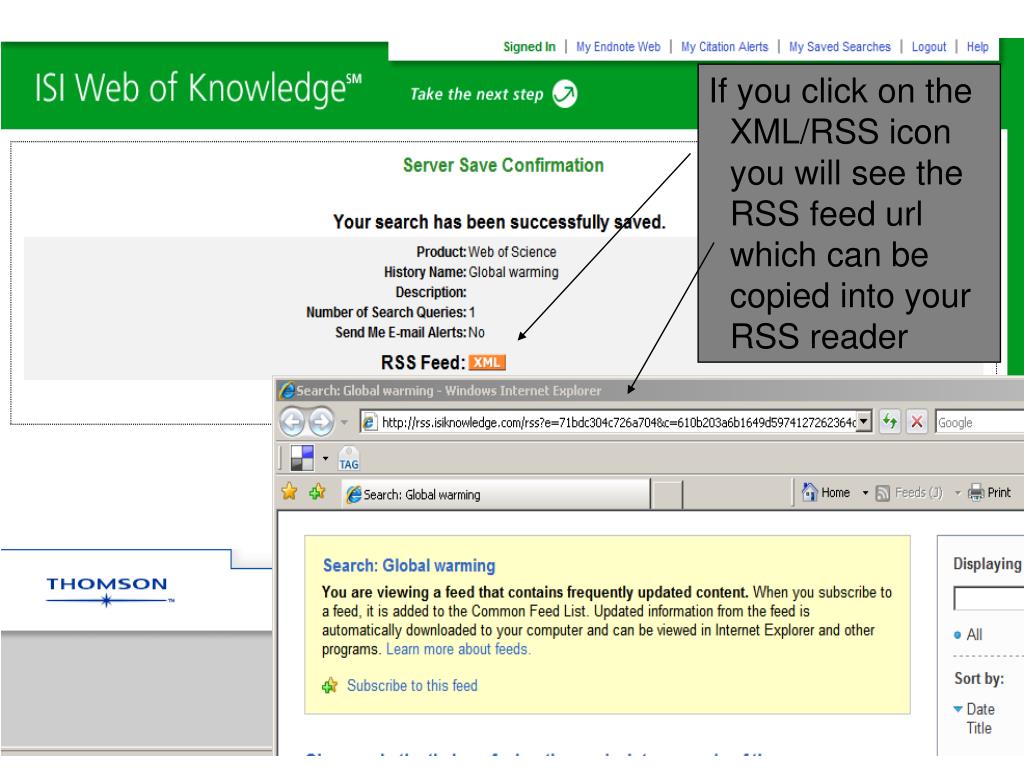Open My Citation Alerts link

pyautogui.click(x=724, y=47)
